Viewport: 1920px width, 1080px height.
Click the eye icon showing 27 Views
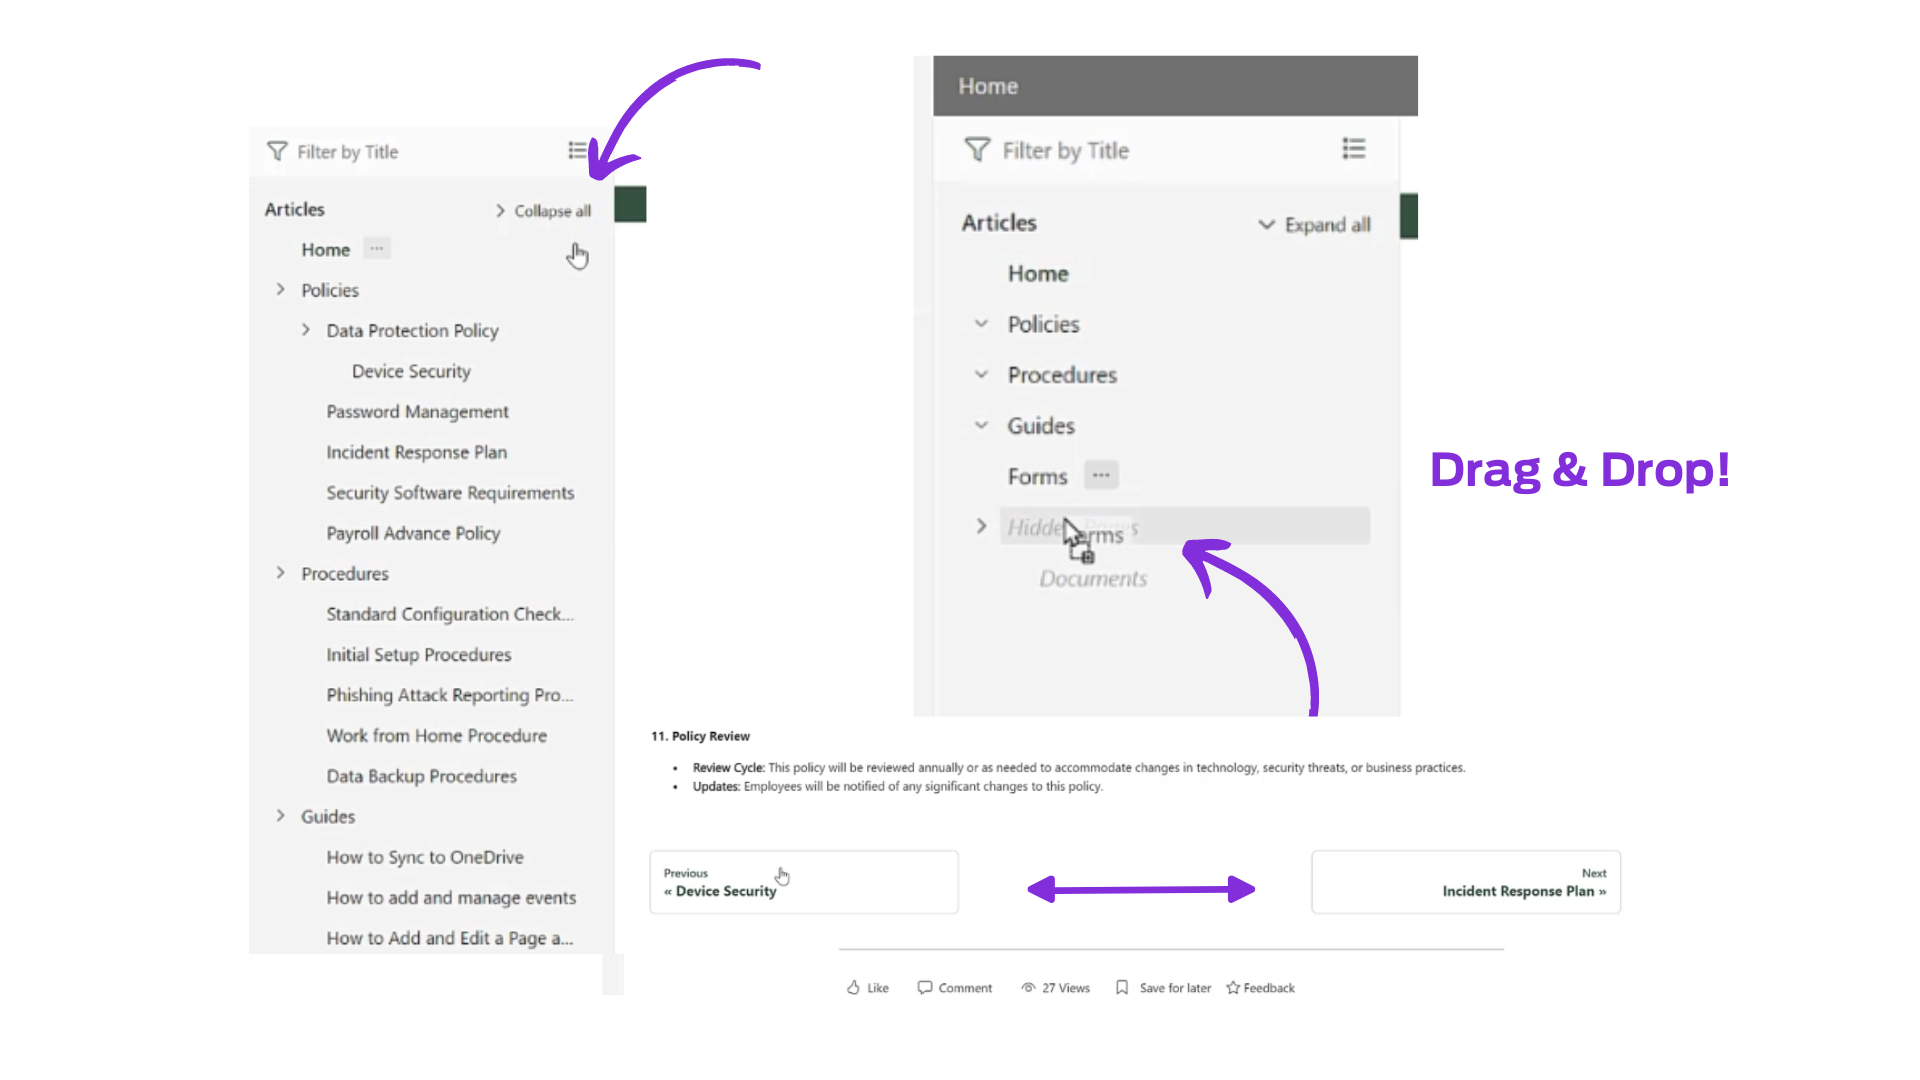click(x=1029, y=987)
